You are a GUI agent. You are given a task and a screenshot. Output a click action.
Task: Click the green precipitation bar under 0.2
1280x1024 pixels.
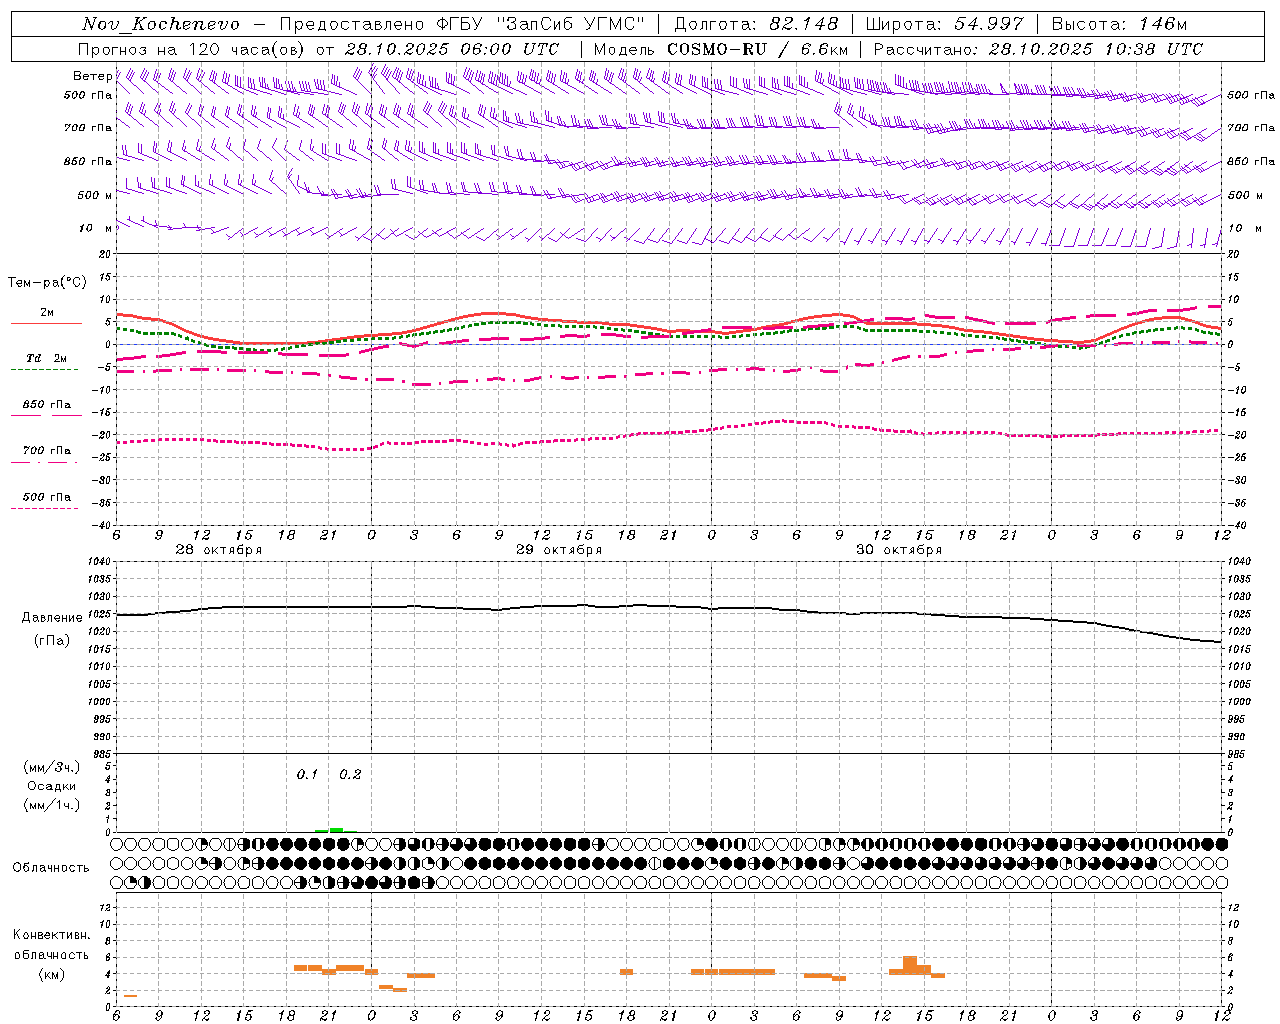coord(336,830)
